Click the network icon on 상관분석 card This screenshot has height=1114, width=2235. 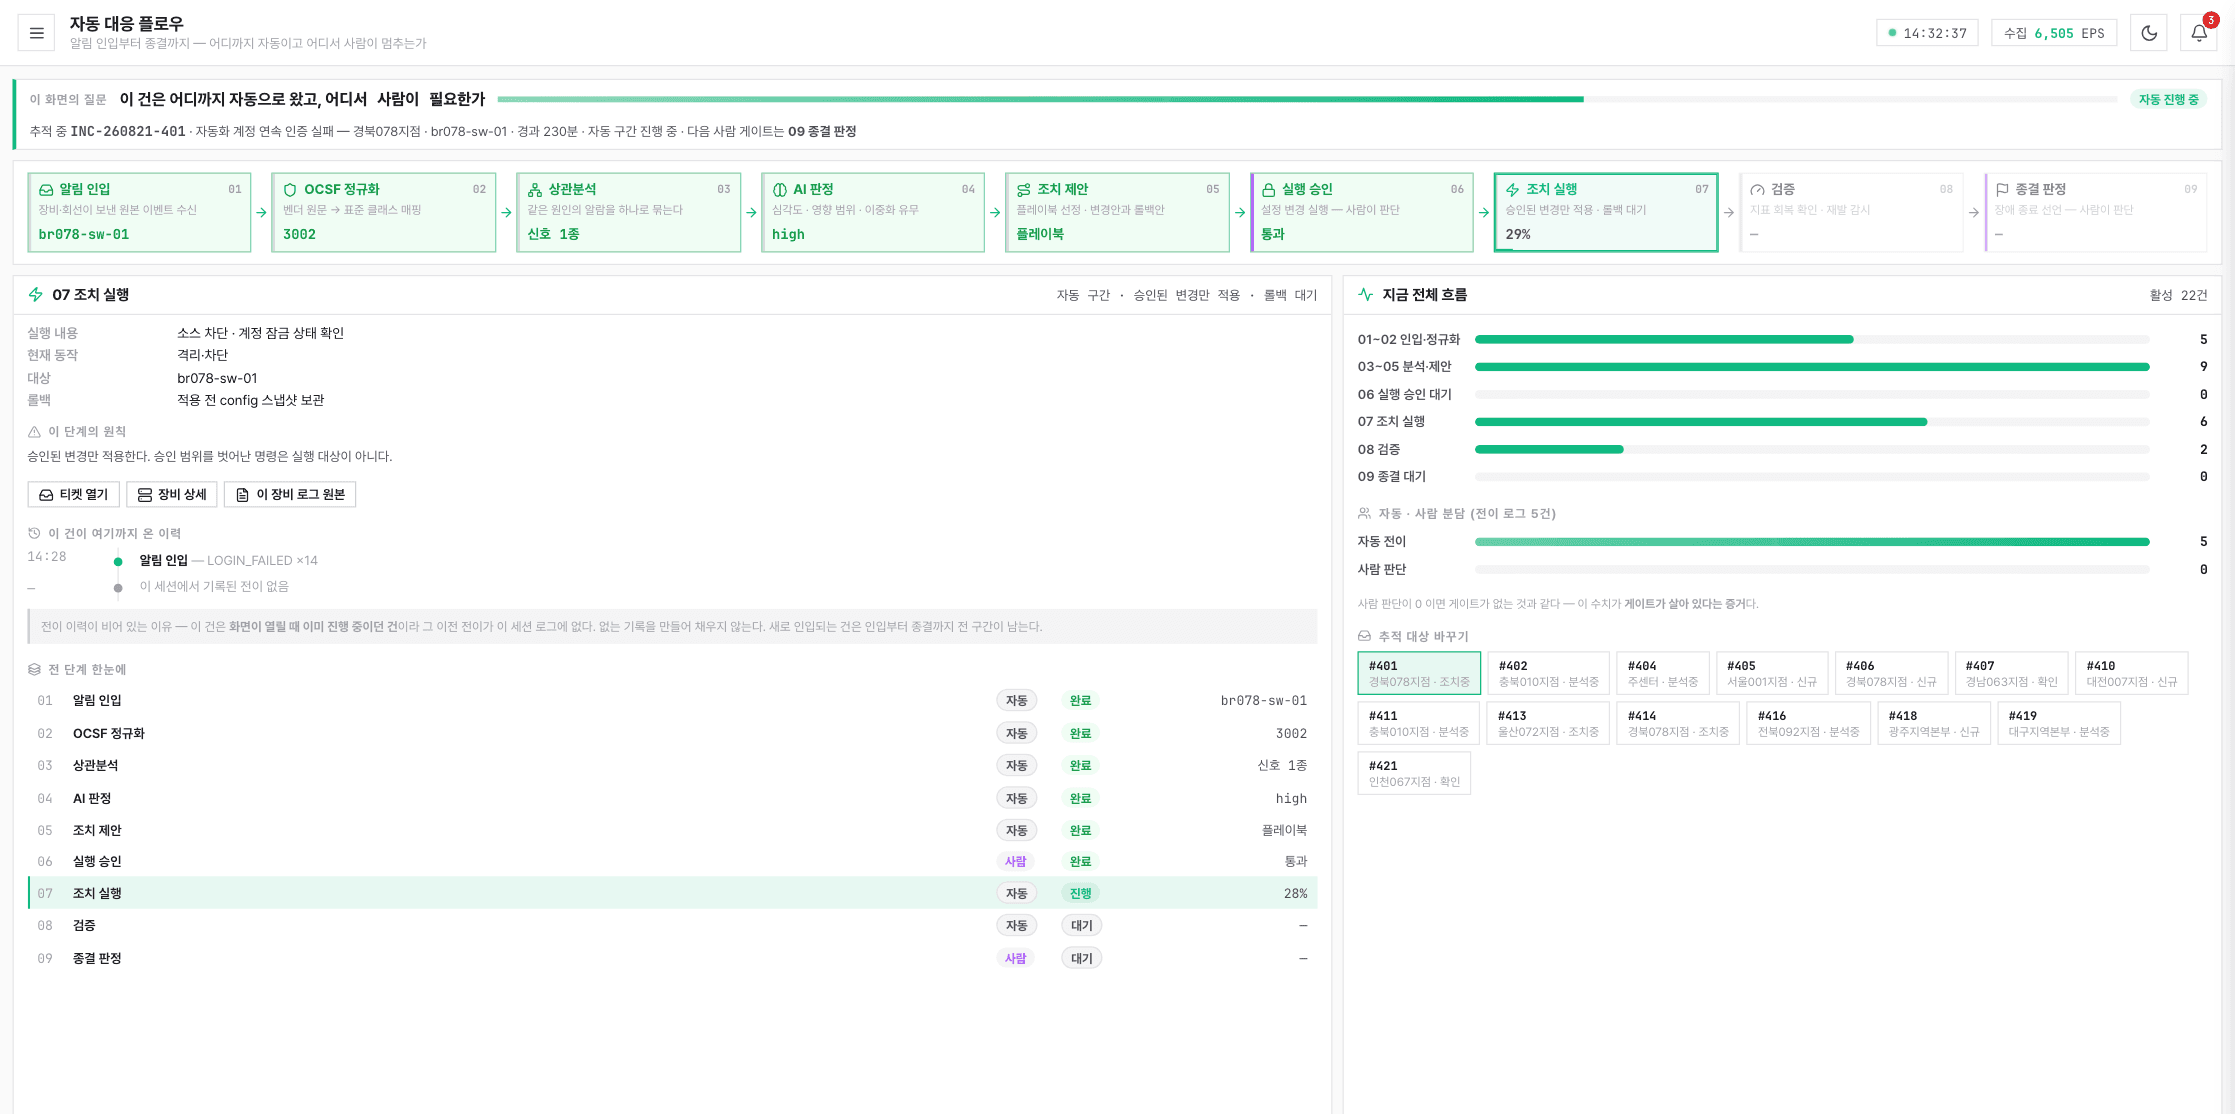[x=535, y=190]
